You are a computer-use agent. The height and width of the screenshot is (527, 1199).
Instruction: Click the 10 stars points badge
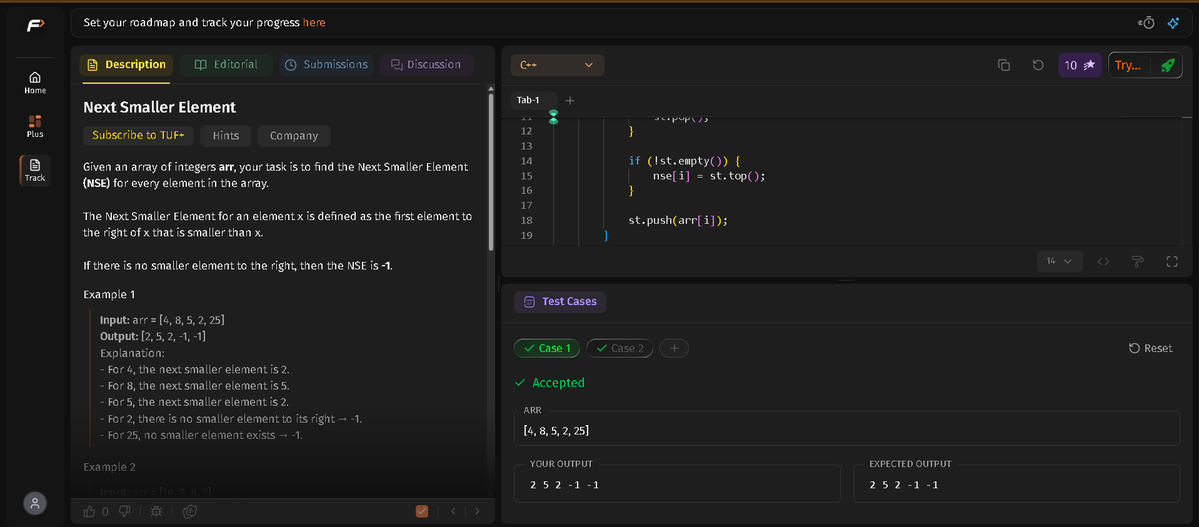pos(1080,65)
